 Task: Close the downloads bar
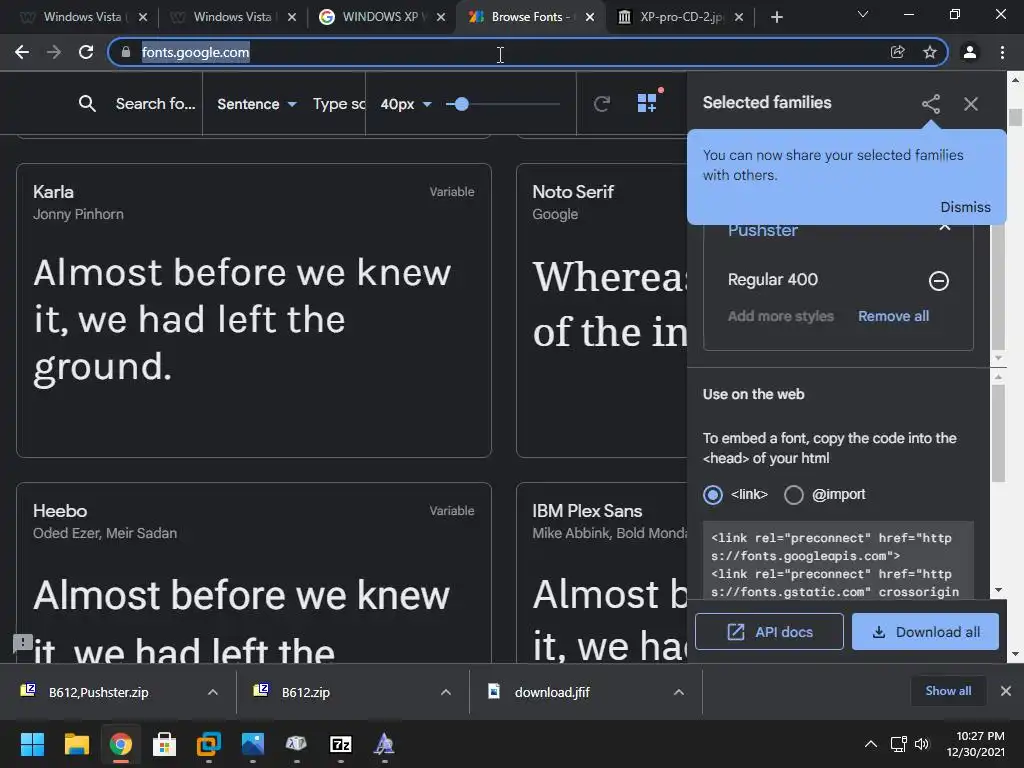click(x=1006, y=691)
